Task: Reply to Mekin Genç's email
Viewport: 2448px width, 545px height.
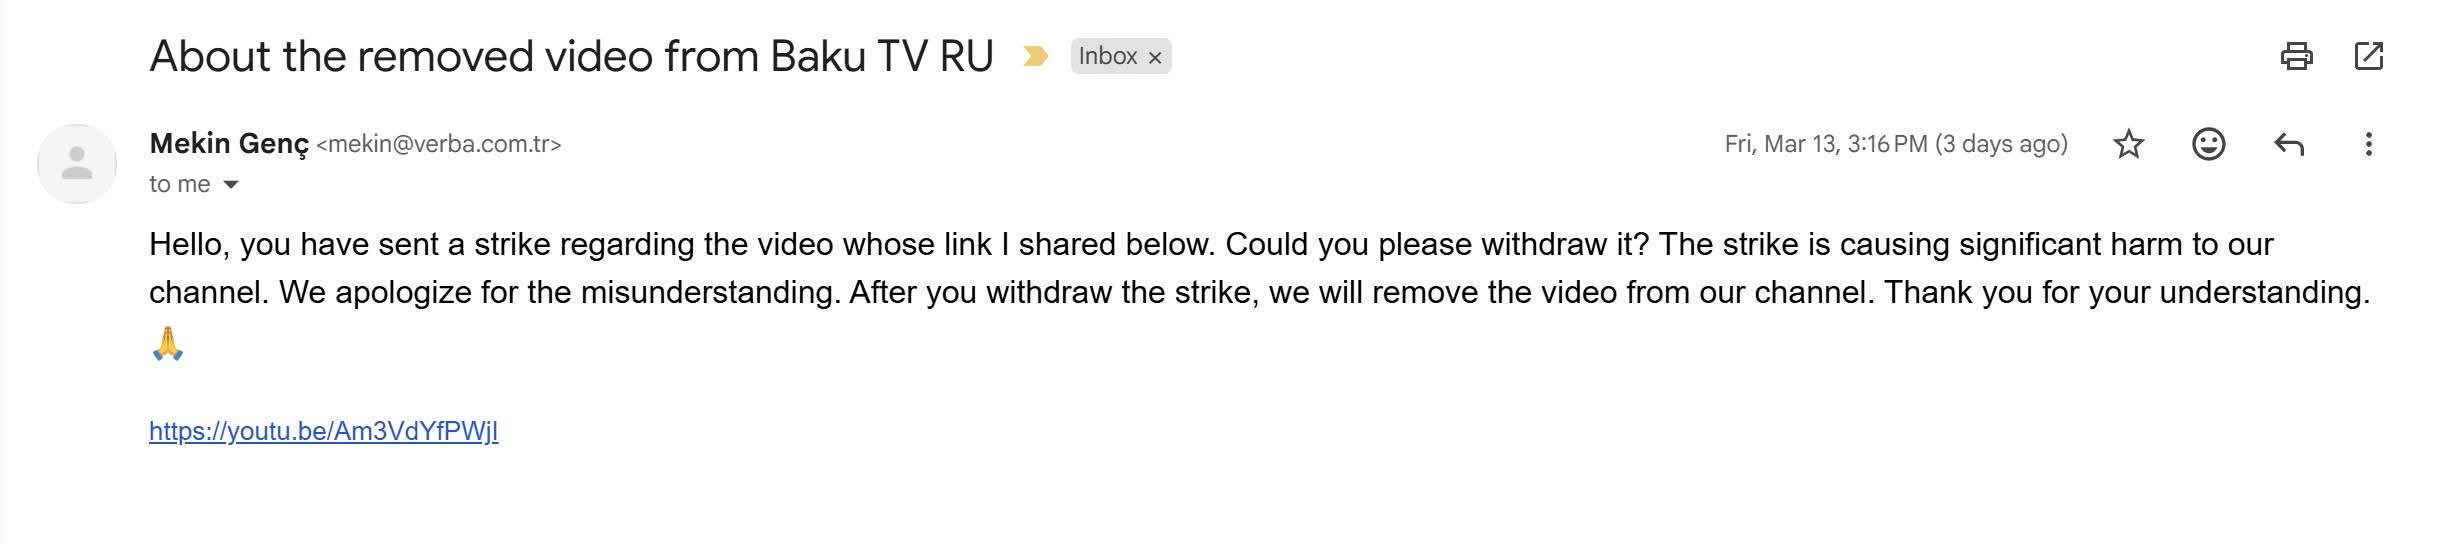Action: pyautogui.click(x=2289, y=144)
